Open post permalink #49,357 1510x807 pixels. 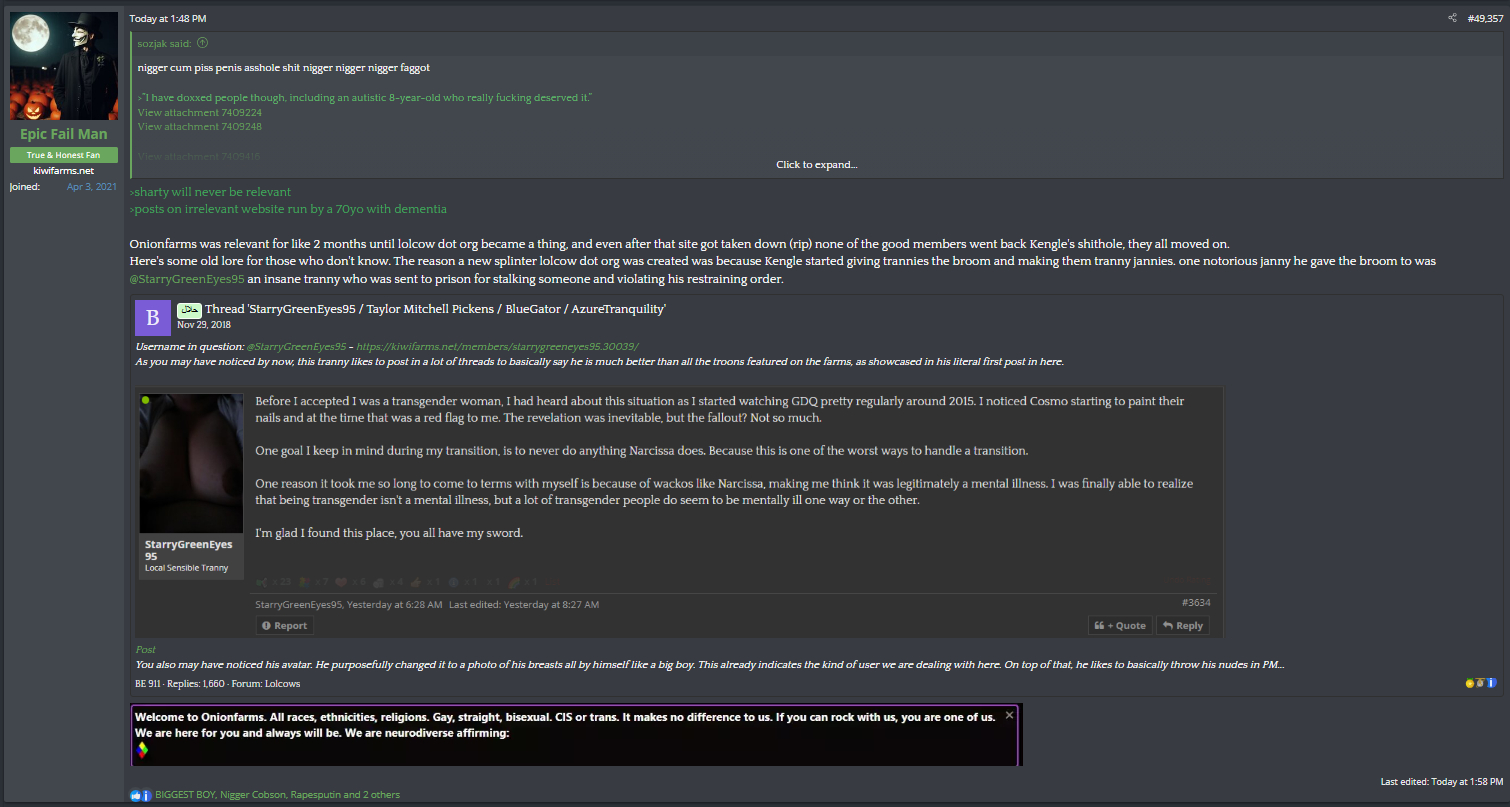pyautogui.click(x=1485, y=18)
